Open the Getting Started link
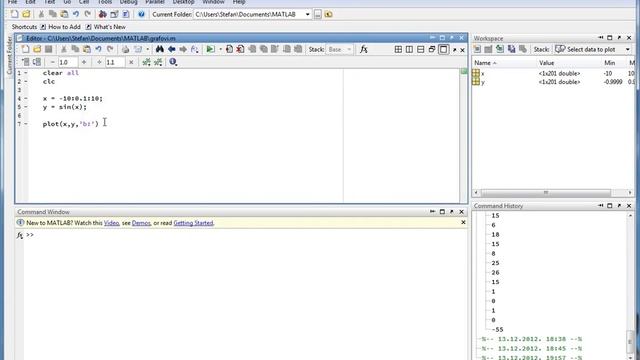This screenshot has width=640, height=360. 193,223
